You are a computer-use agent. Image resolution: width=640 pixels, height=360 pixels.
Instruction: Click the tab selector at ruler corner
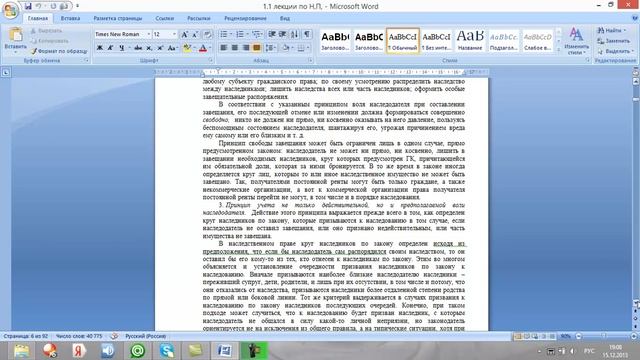pyautogui.click(x=6, y=73)
